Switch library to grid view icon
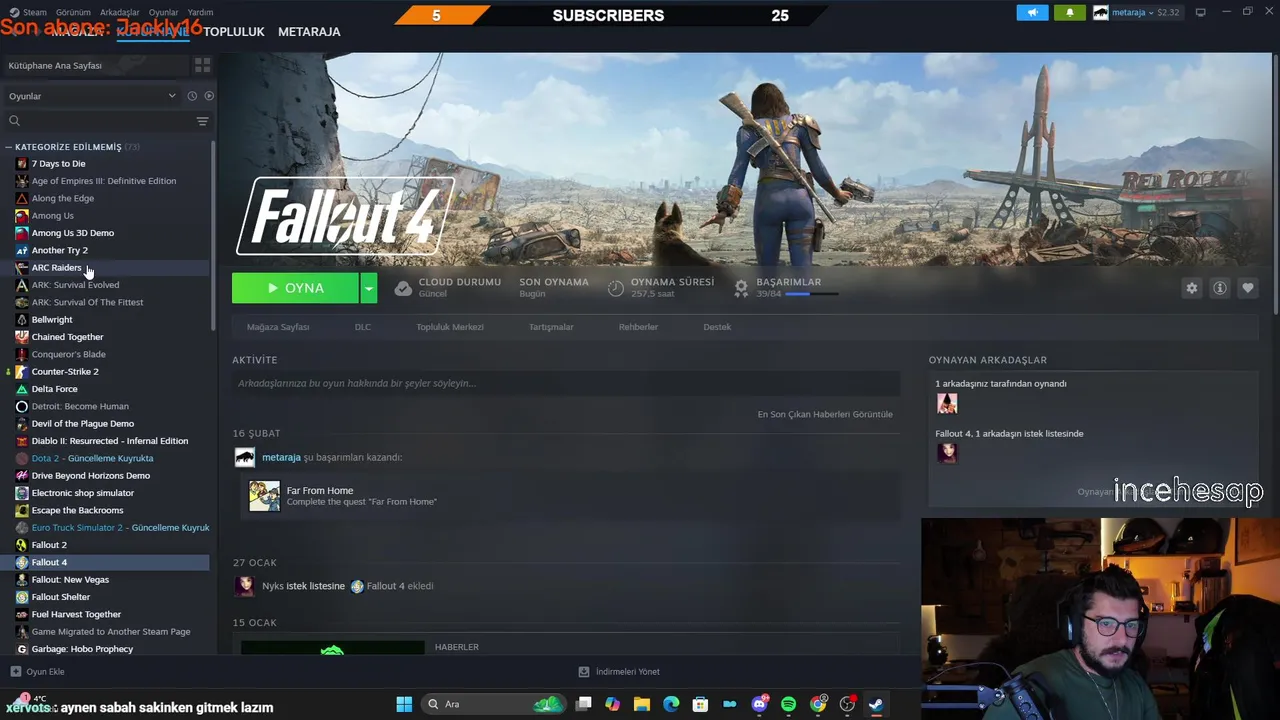1280x720 pixels. [x=202, y=65]
